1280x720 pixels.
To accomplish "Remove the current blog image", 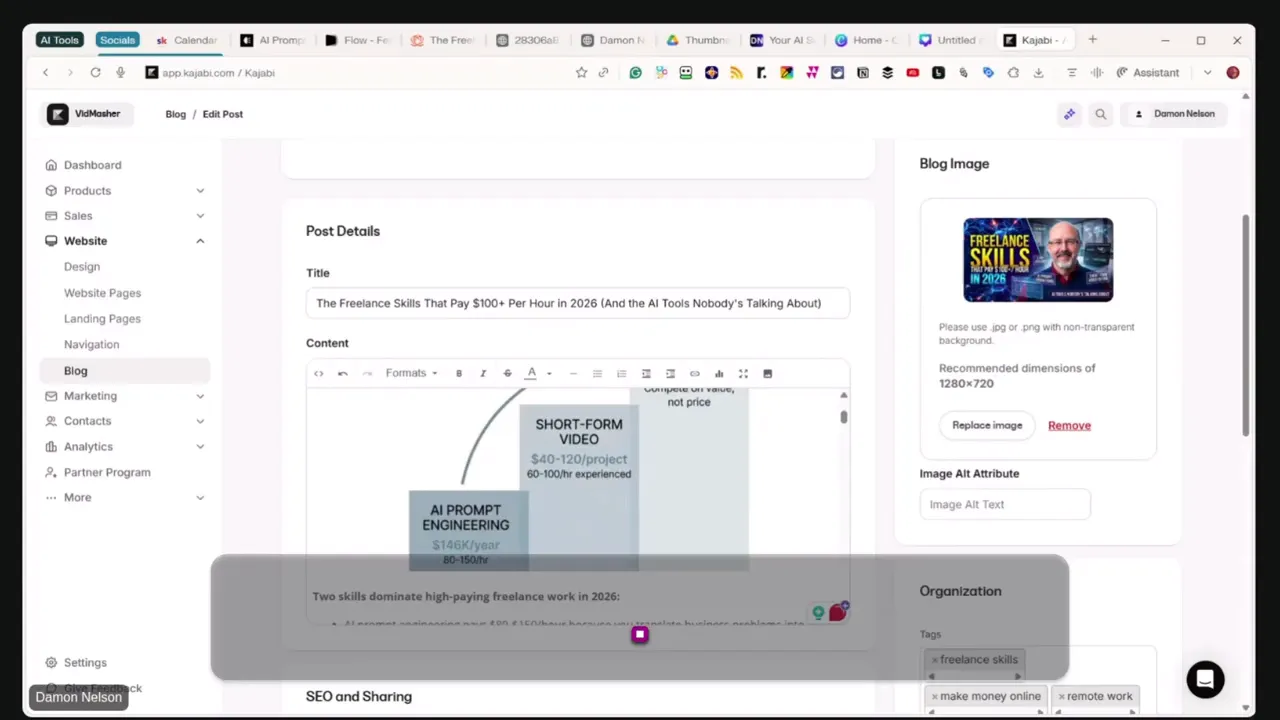I will pos(1069,425).
